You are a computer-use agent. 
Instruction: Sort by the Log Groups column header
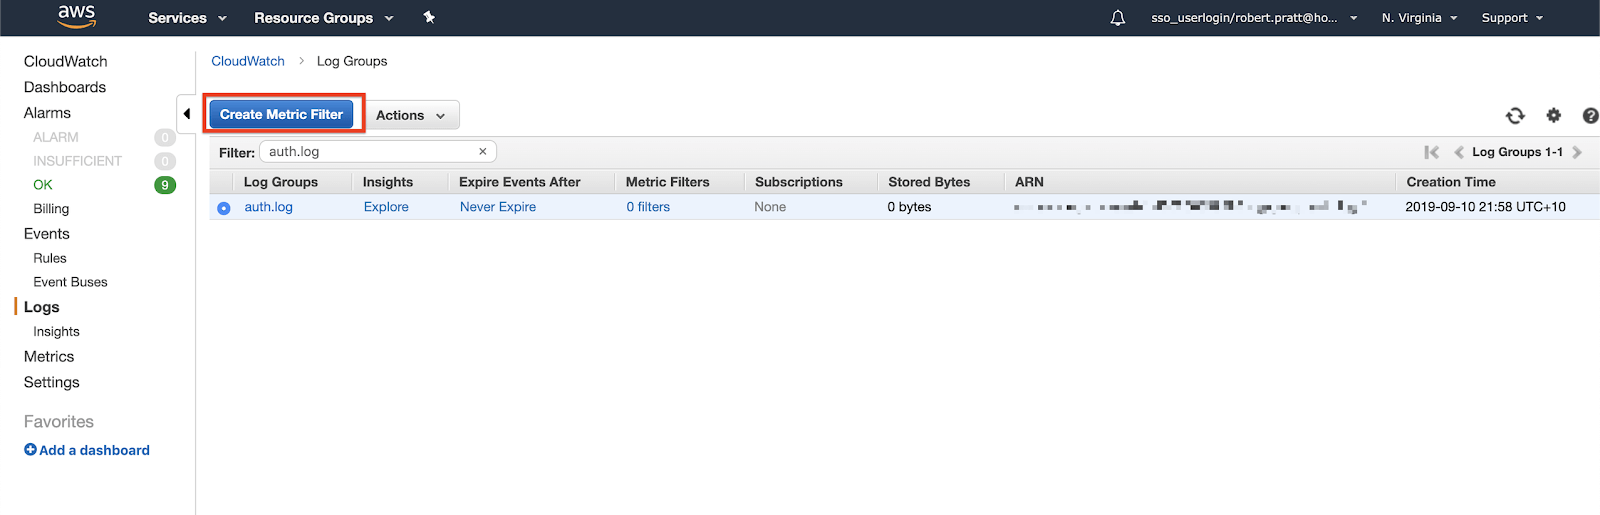click(281, 182)
